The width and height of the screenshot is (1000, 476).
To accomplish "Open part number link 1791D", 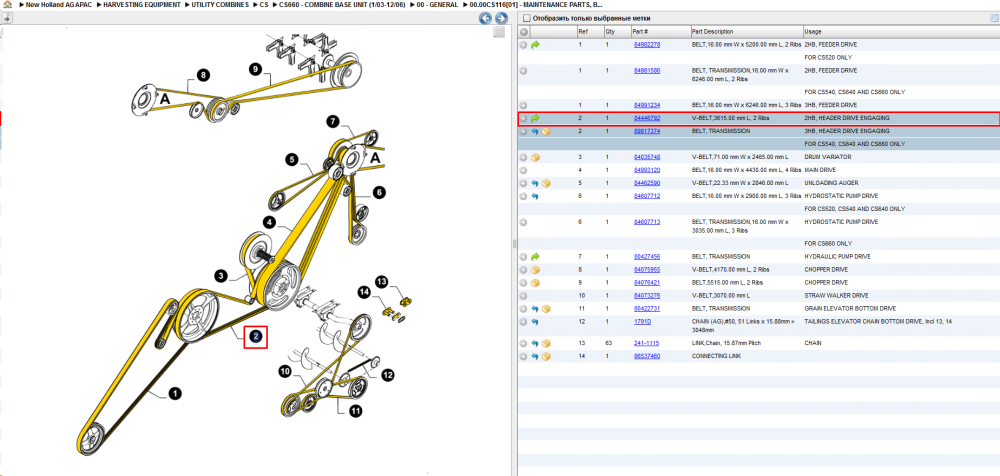I will coord(642,322).
